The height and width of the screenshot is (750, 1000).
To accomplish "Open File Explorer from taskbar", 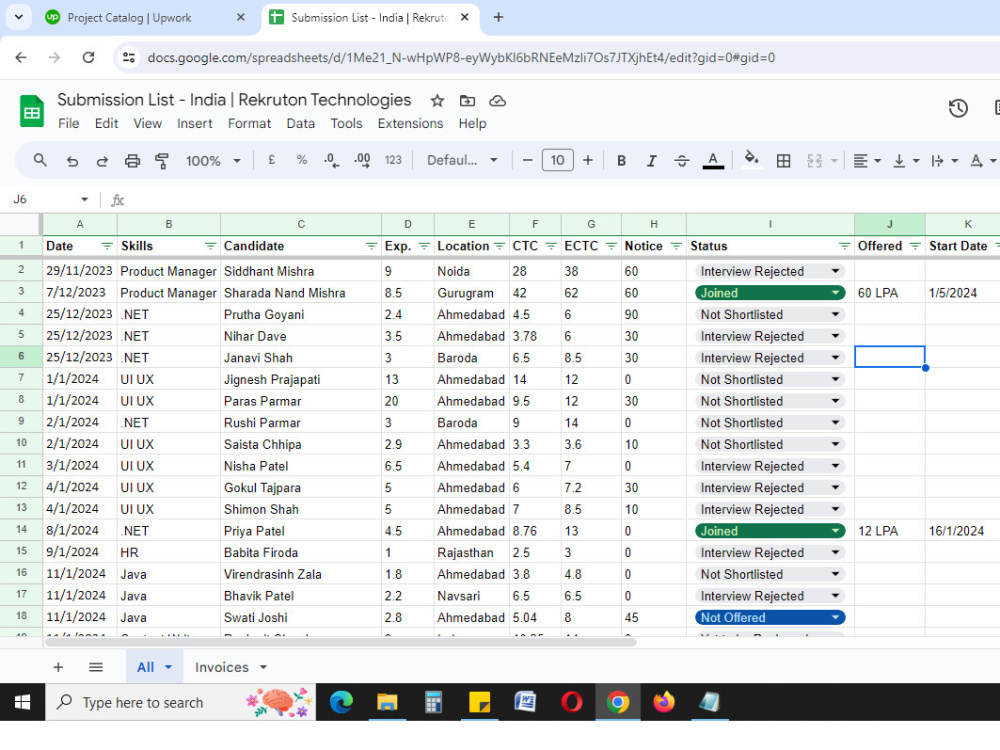I will point(387,702).
